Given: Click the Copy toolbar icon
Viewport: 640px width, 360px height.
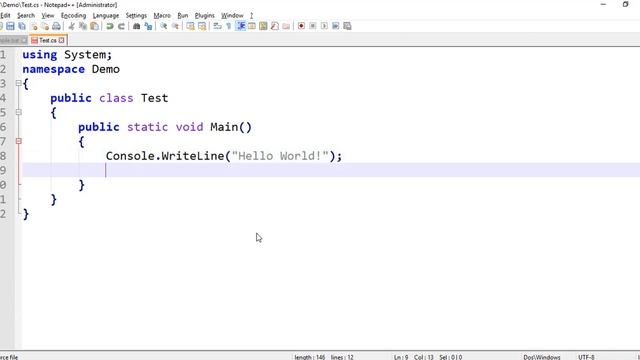Looking at the screenshot, I should [83, 26].
